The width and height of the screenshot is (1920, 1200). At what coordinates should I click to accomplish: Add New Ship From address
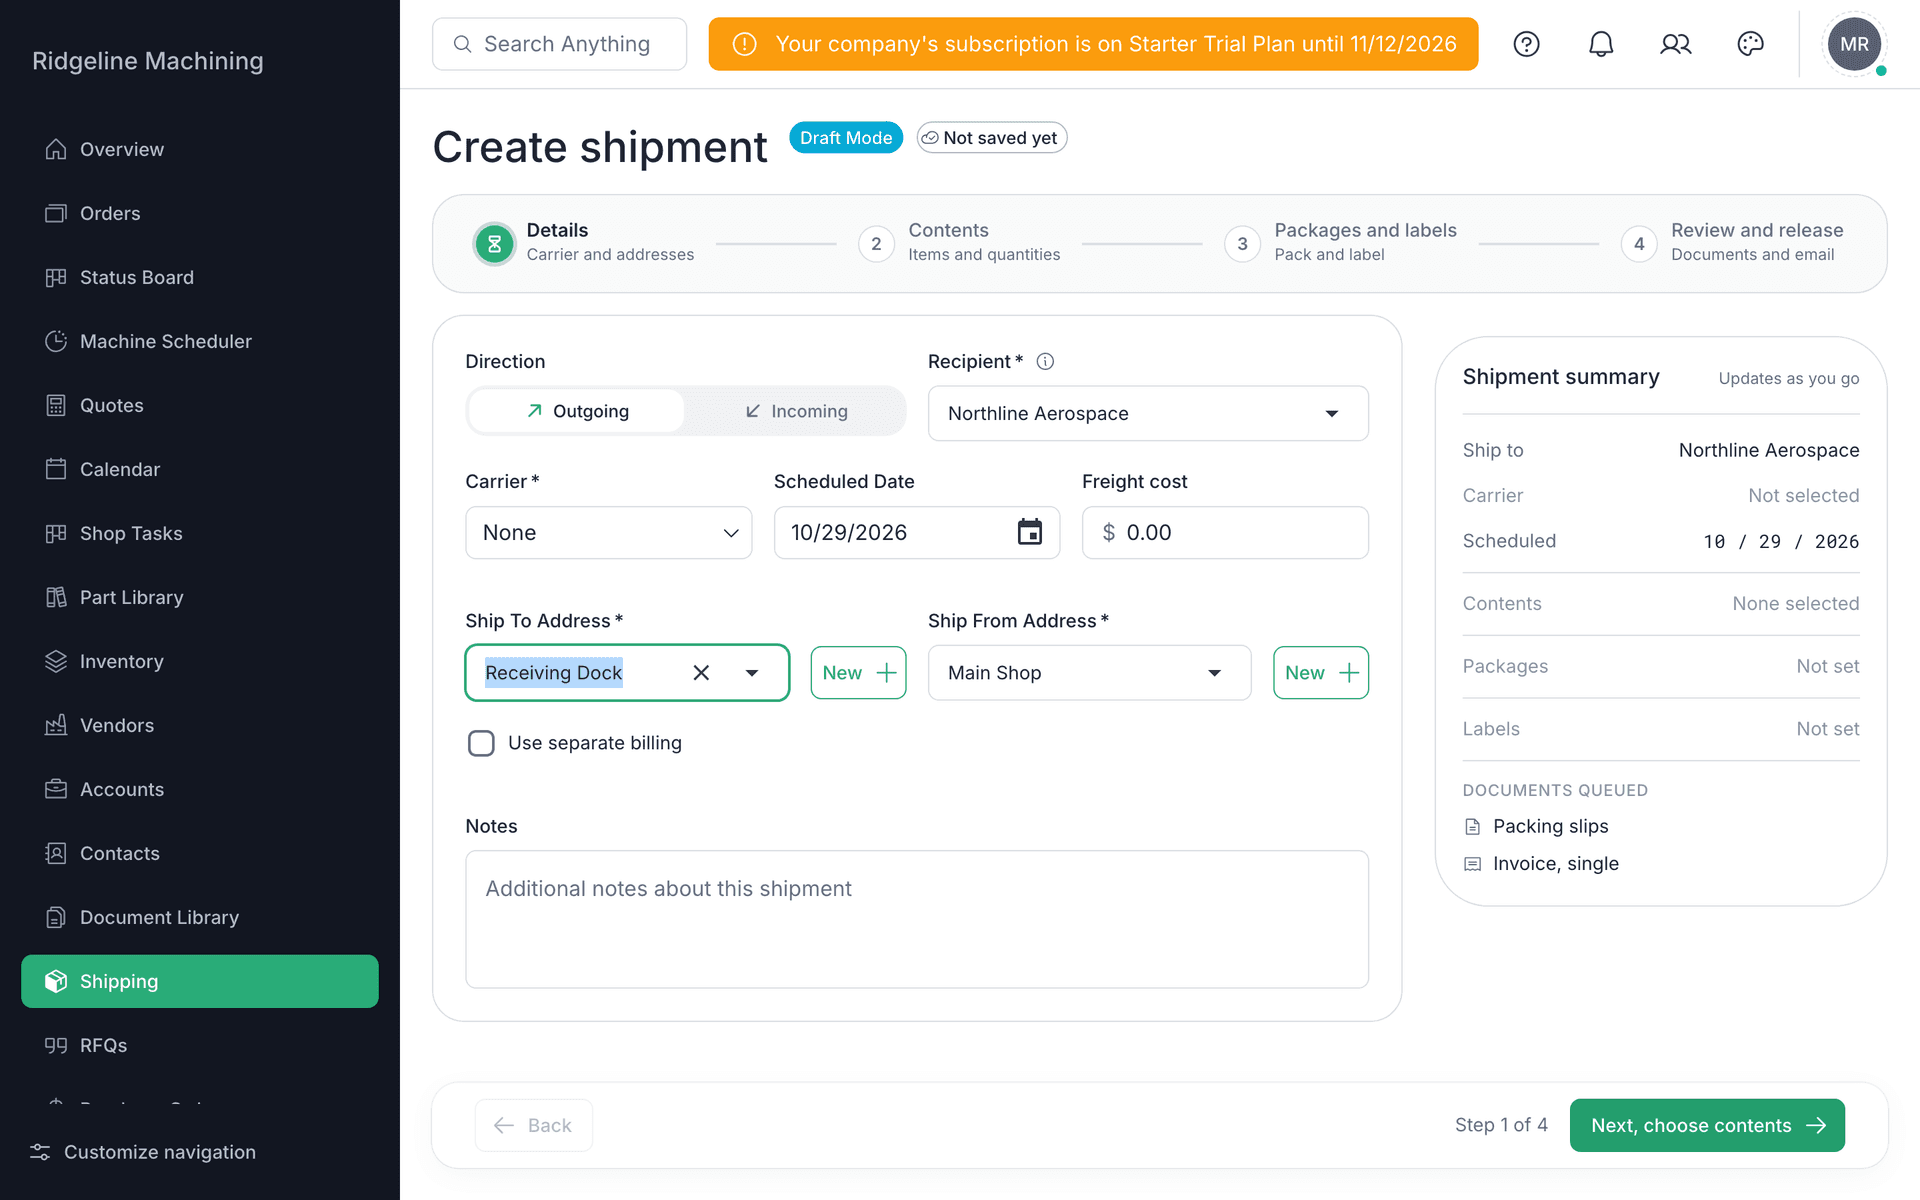(1320, 673)
